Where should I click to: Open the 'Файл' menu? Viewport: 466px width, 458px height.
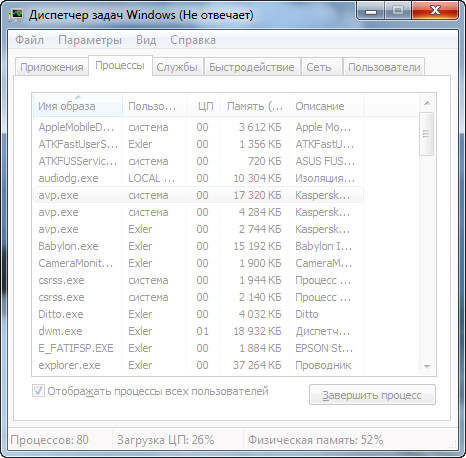tap(30, 40)
